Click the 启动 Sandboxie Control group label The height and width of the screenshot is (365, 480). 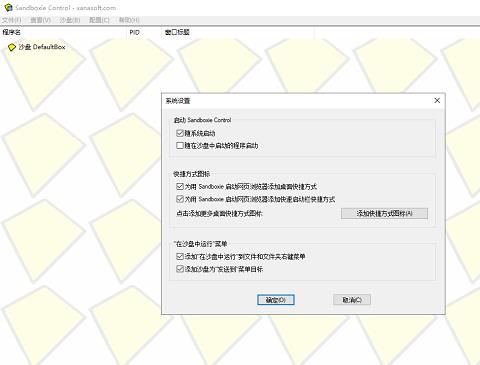click(202, 120)
